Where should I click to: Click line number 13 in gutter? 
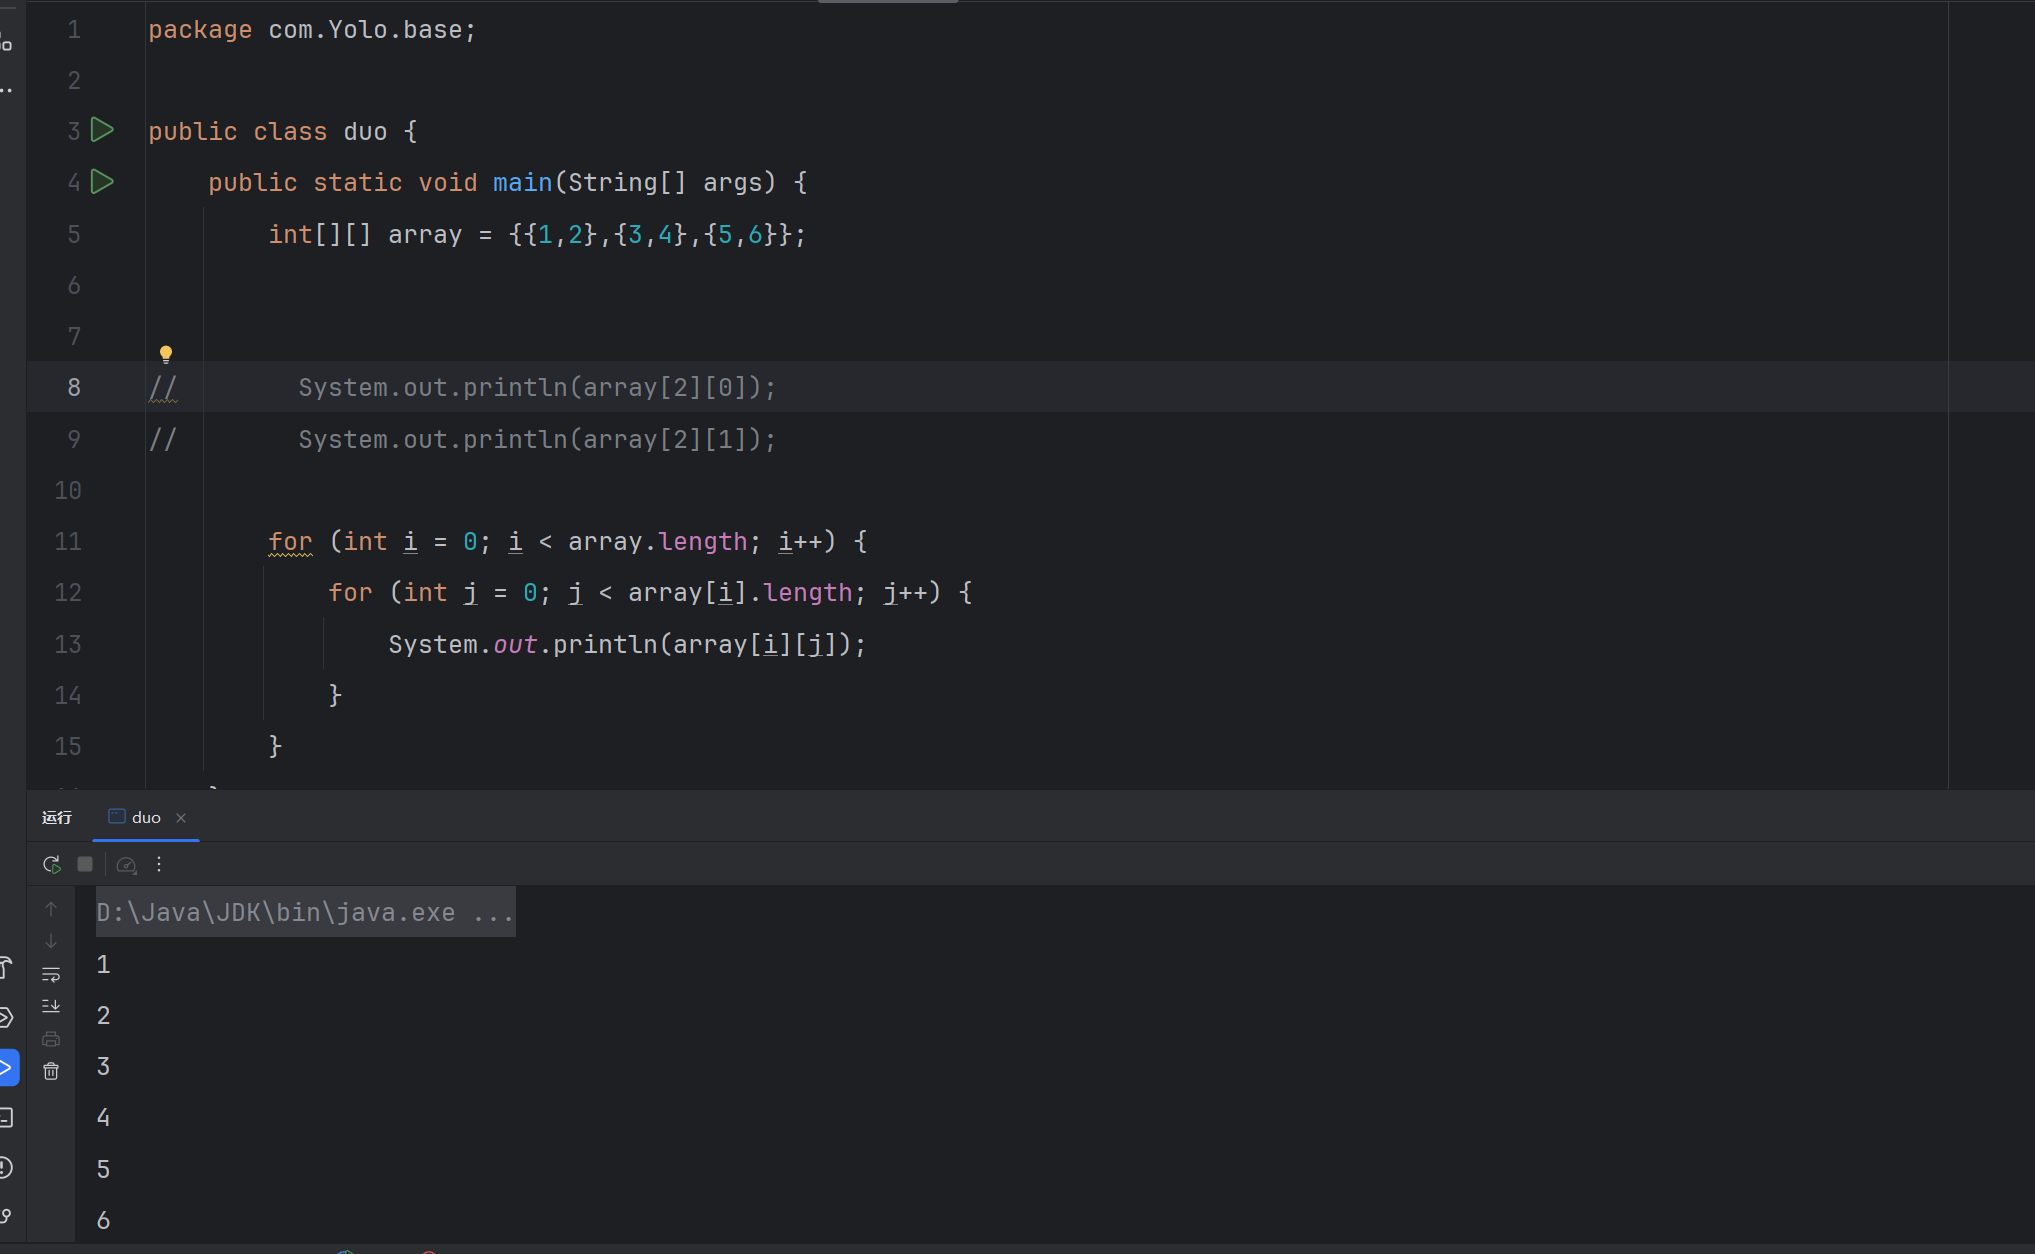[x=68, y=644]
